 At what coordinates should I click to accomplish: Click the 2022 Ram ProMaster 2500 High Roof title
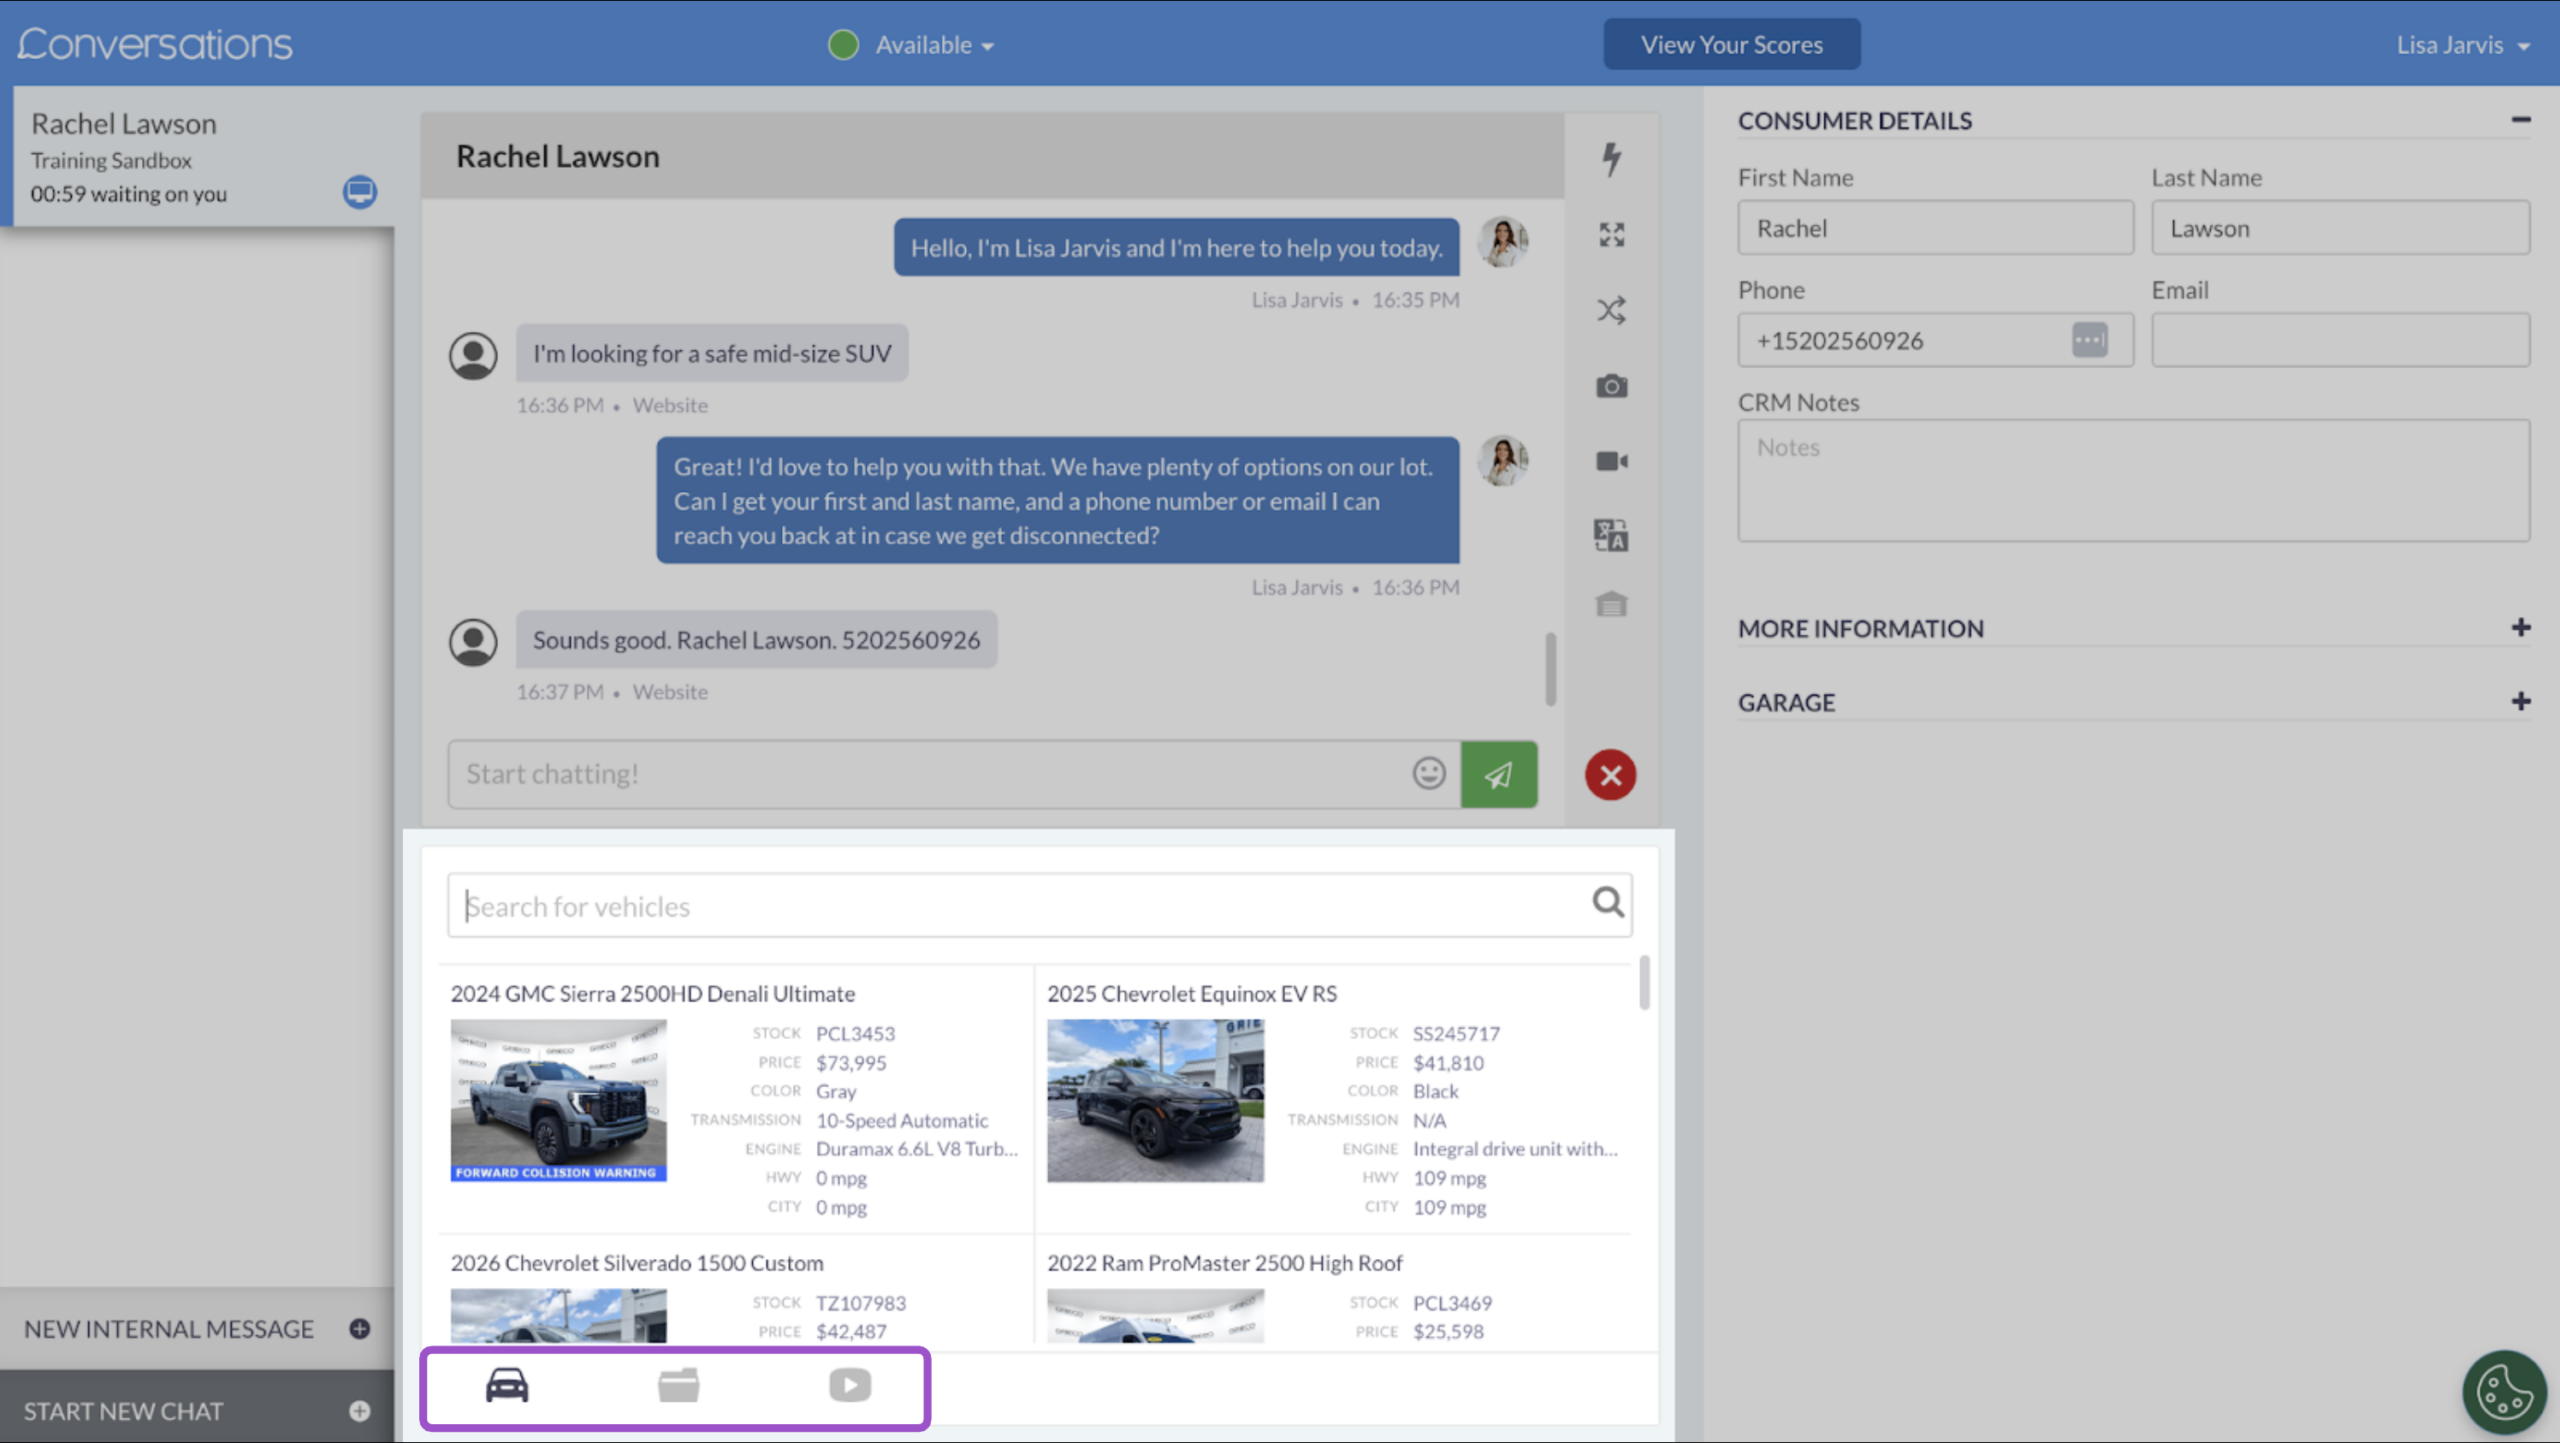[x=1225, y=1263]
